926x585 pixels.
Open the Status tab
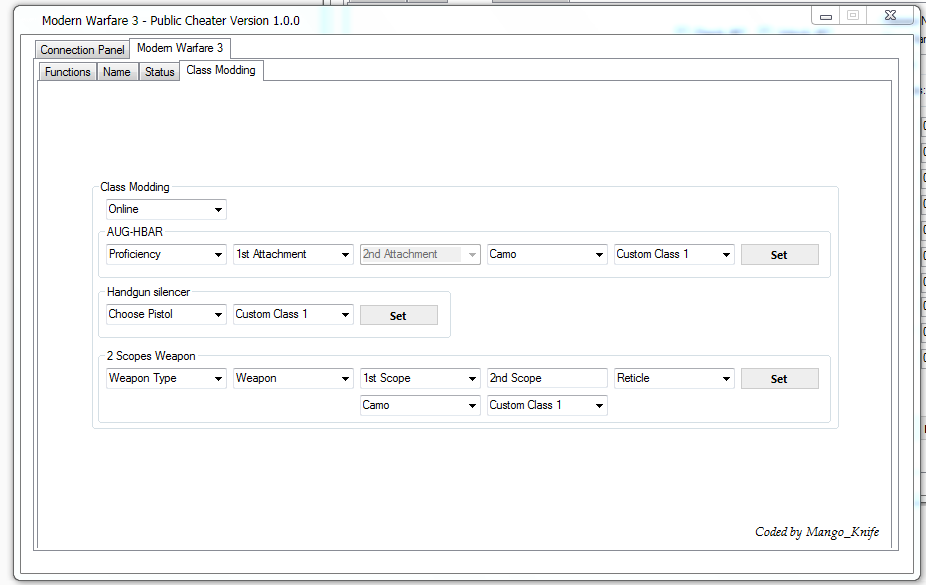[x=159, y=72]
